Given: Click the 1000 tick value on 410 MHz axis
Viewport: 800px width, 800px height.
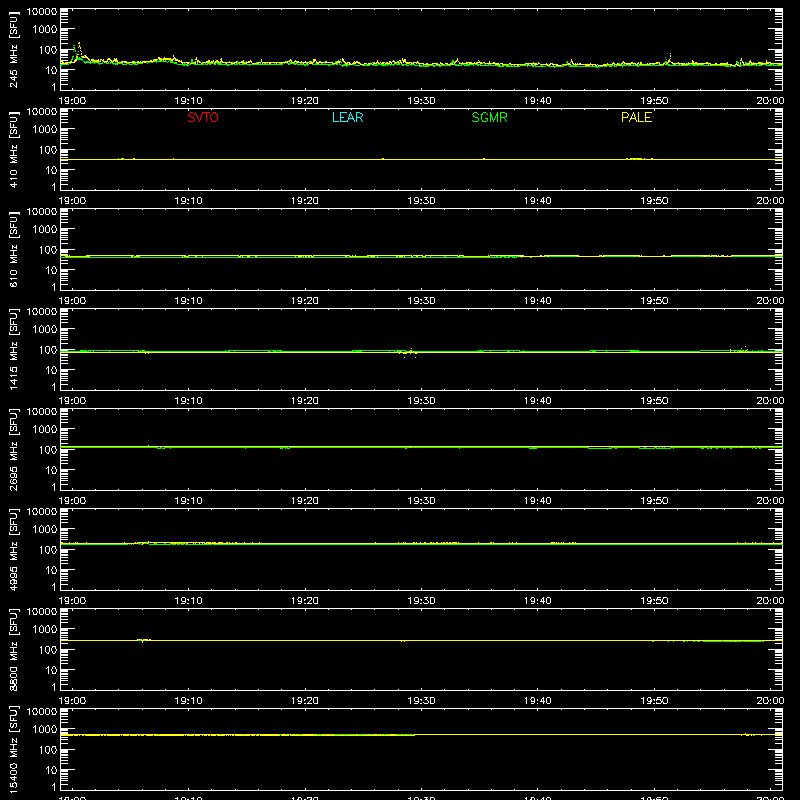Looking at the screenshot, I should click(x=45, y=130).
